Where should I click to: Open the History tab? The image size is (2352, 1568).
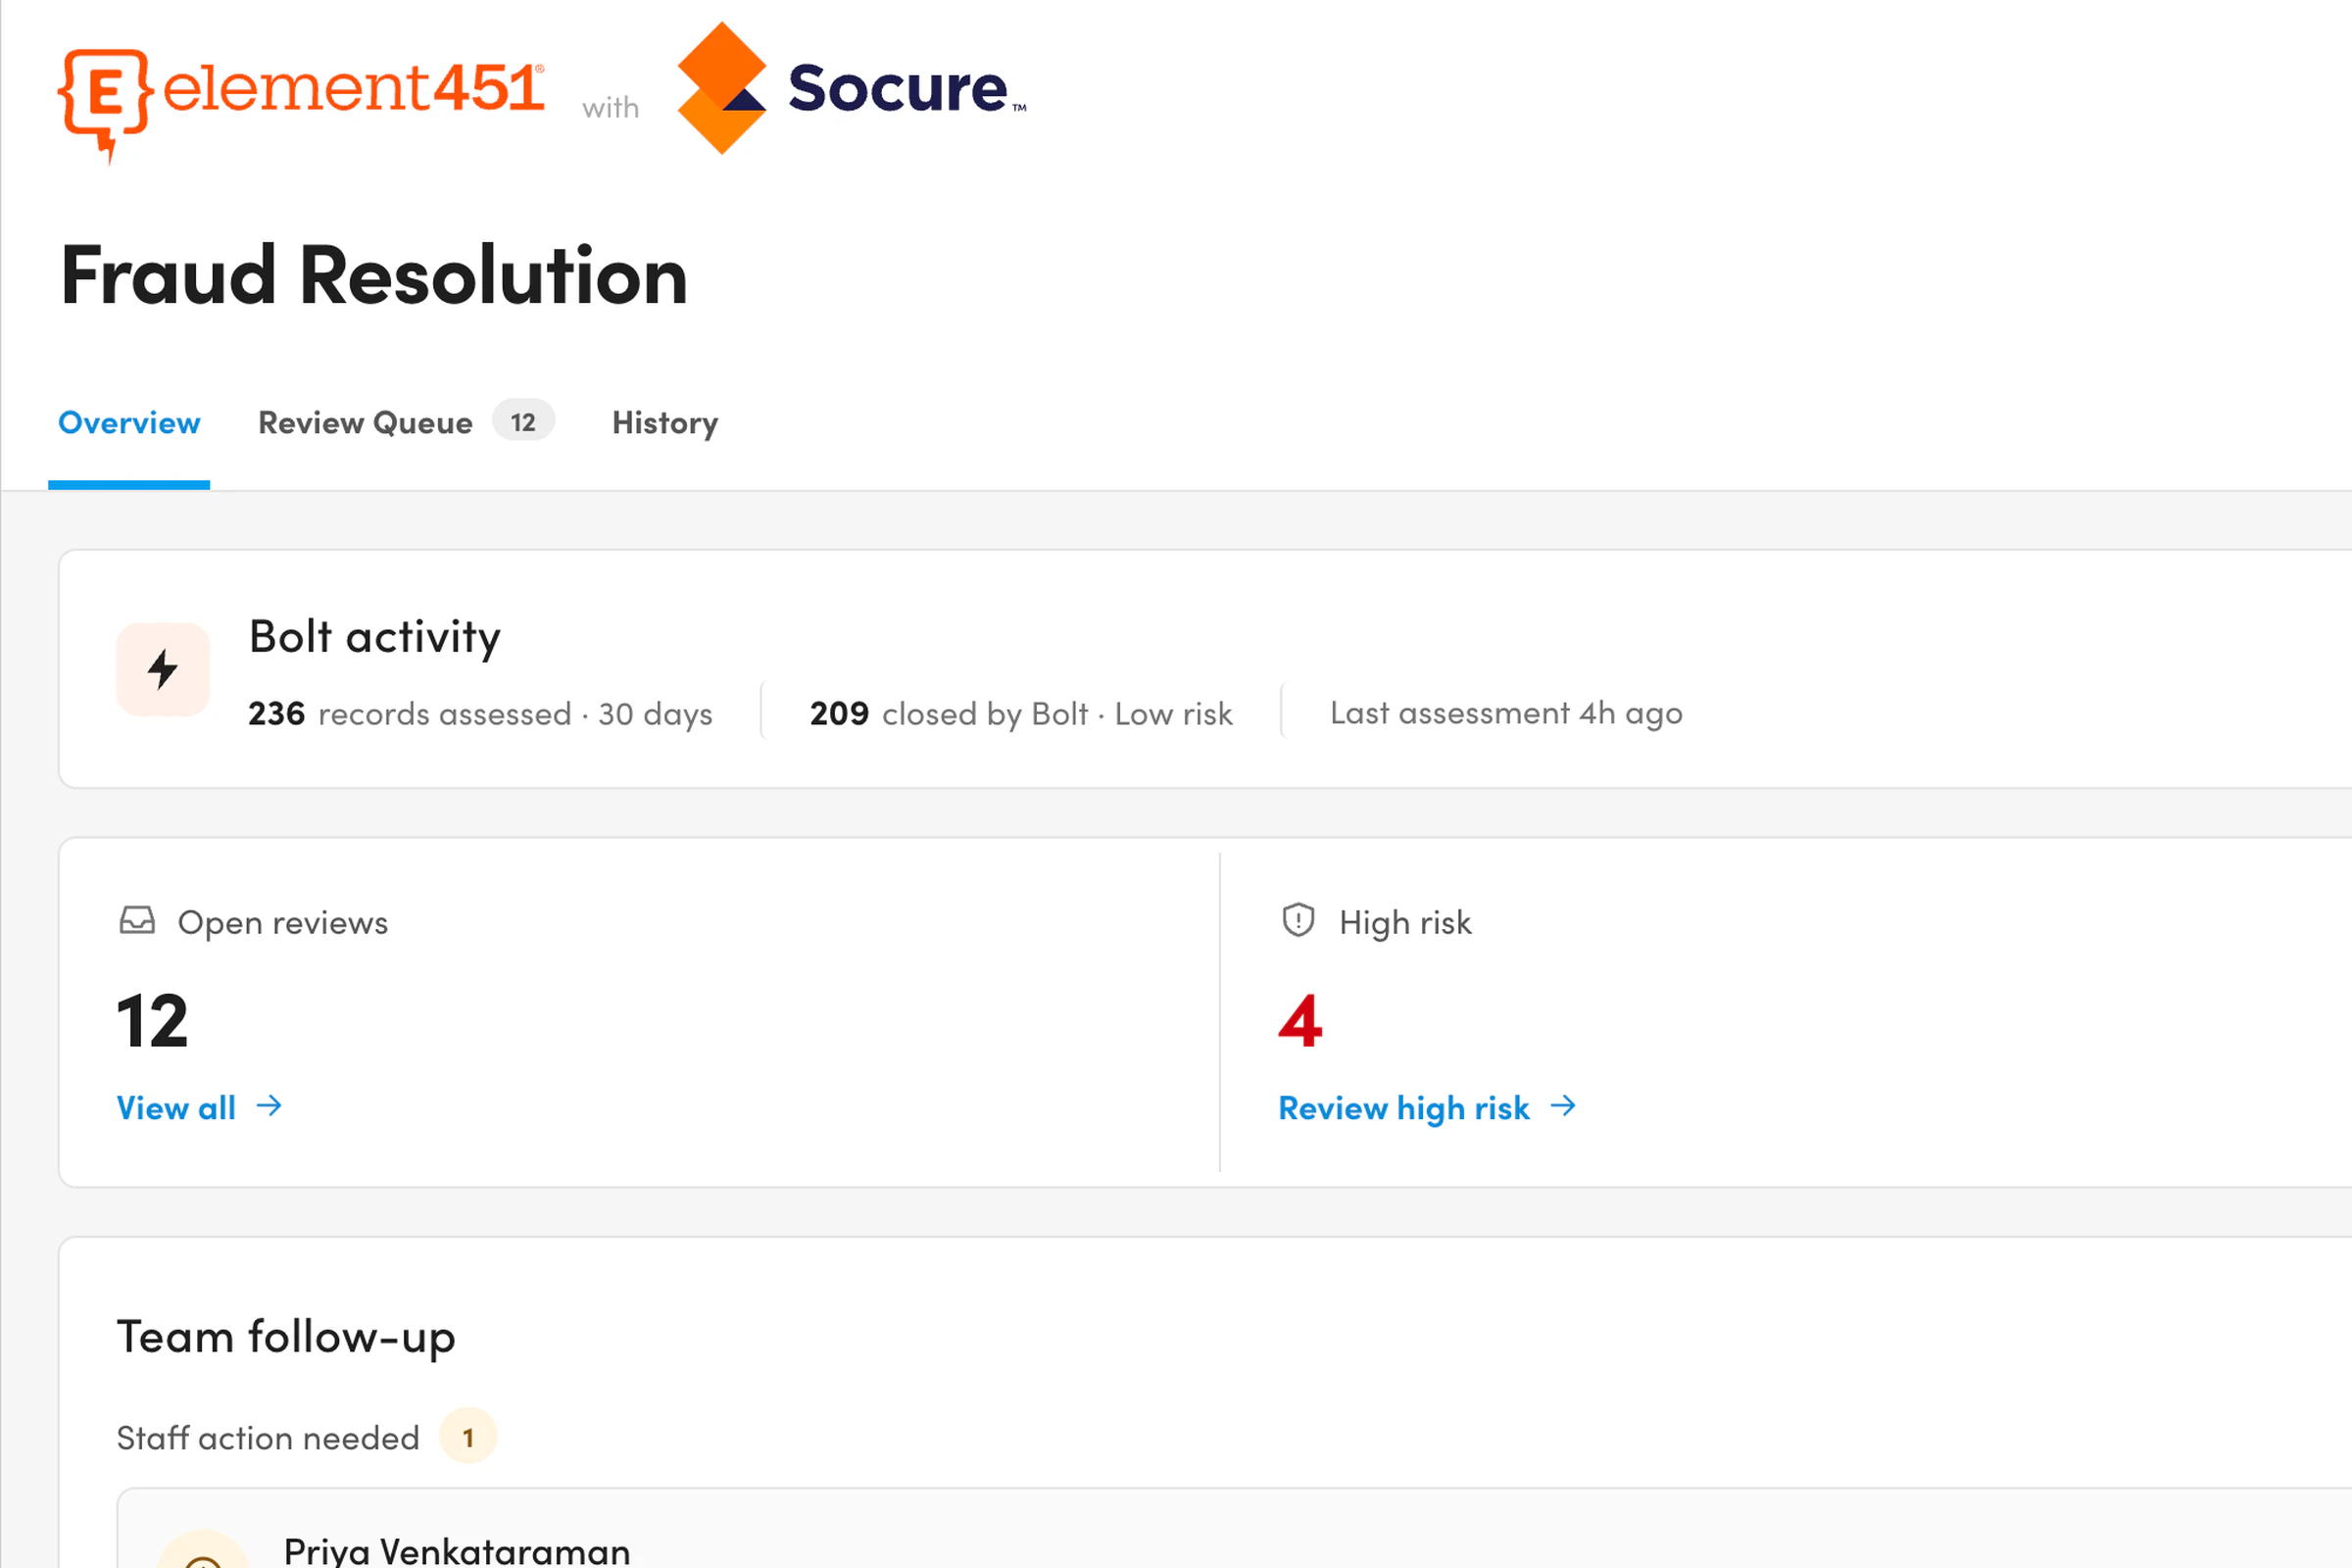(x=665, y=423)
